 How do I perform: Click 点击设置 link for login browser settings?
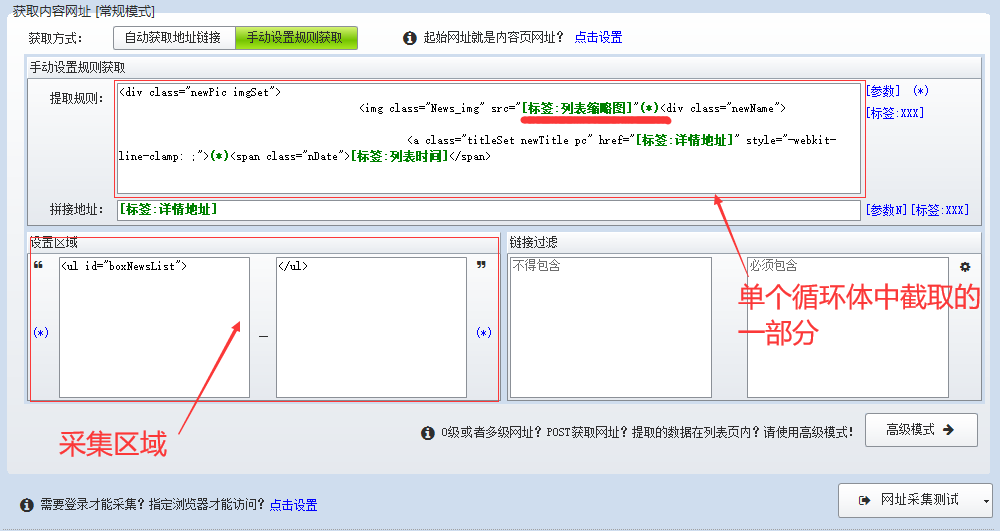click(x=293, y=505)
